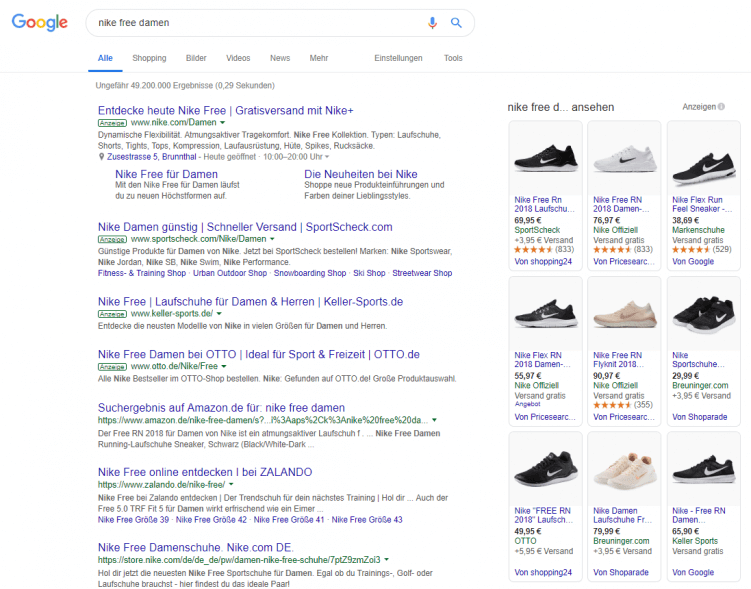Click the map pin next to Zusestrasse 5
Viewport: 751px width, 589px height.
[101, 157]
